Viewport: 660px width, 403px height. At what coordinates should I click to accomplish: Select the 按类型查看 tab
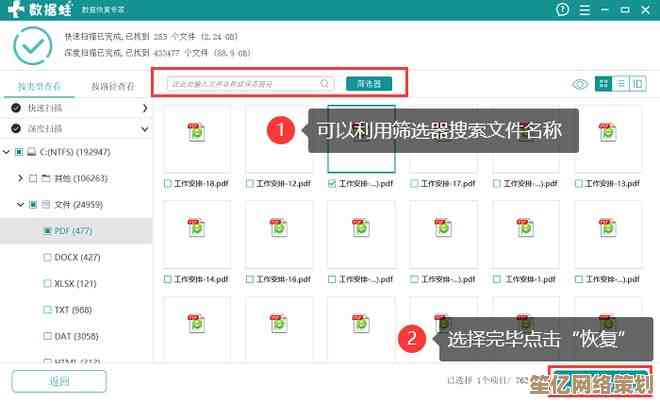coord(36,86)
